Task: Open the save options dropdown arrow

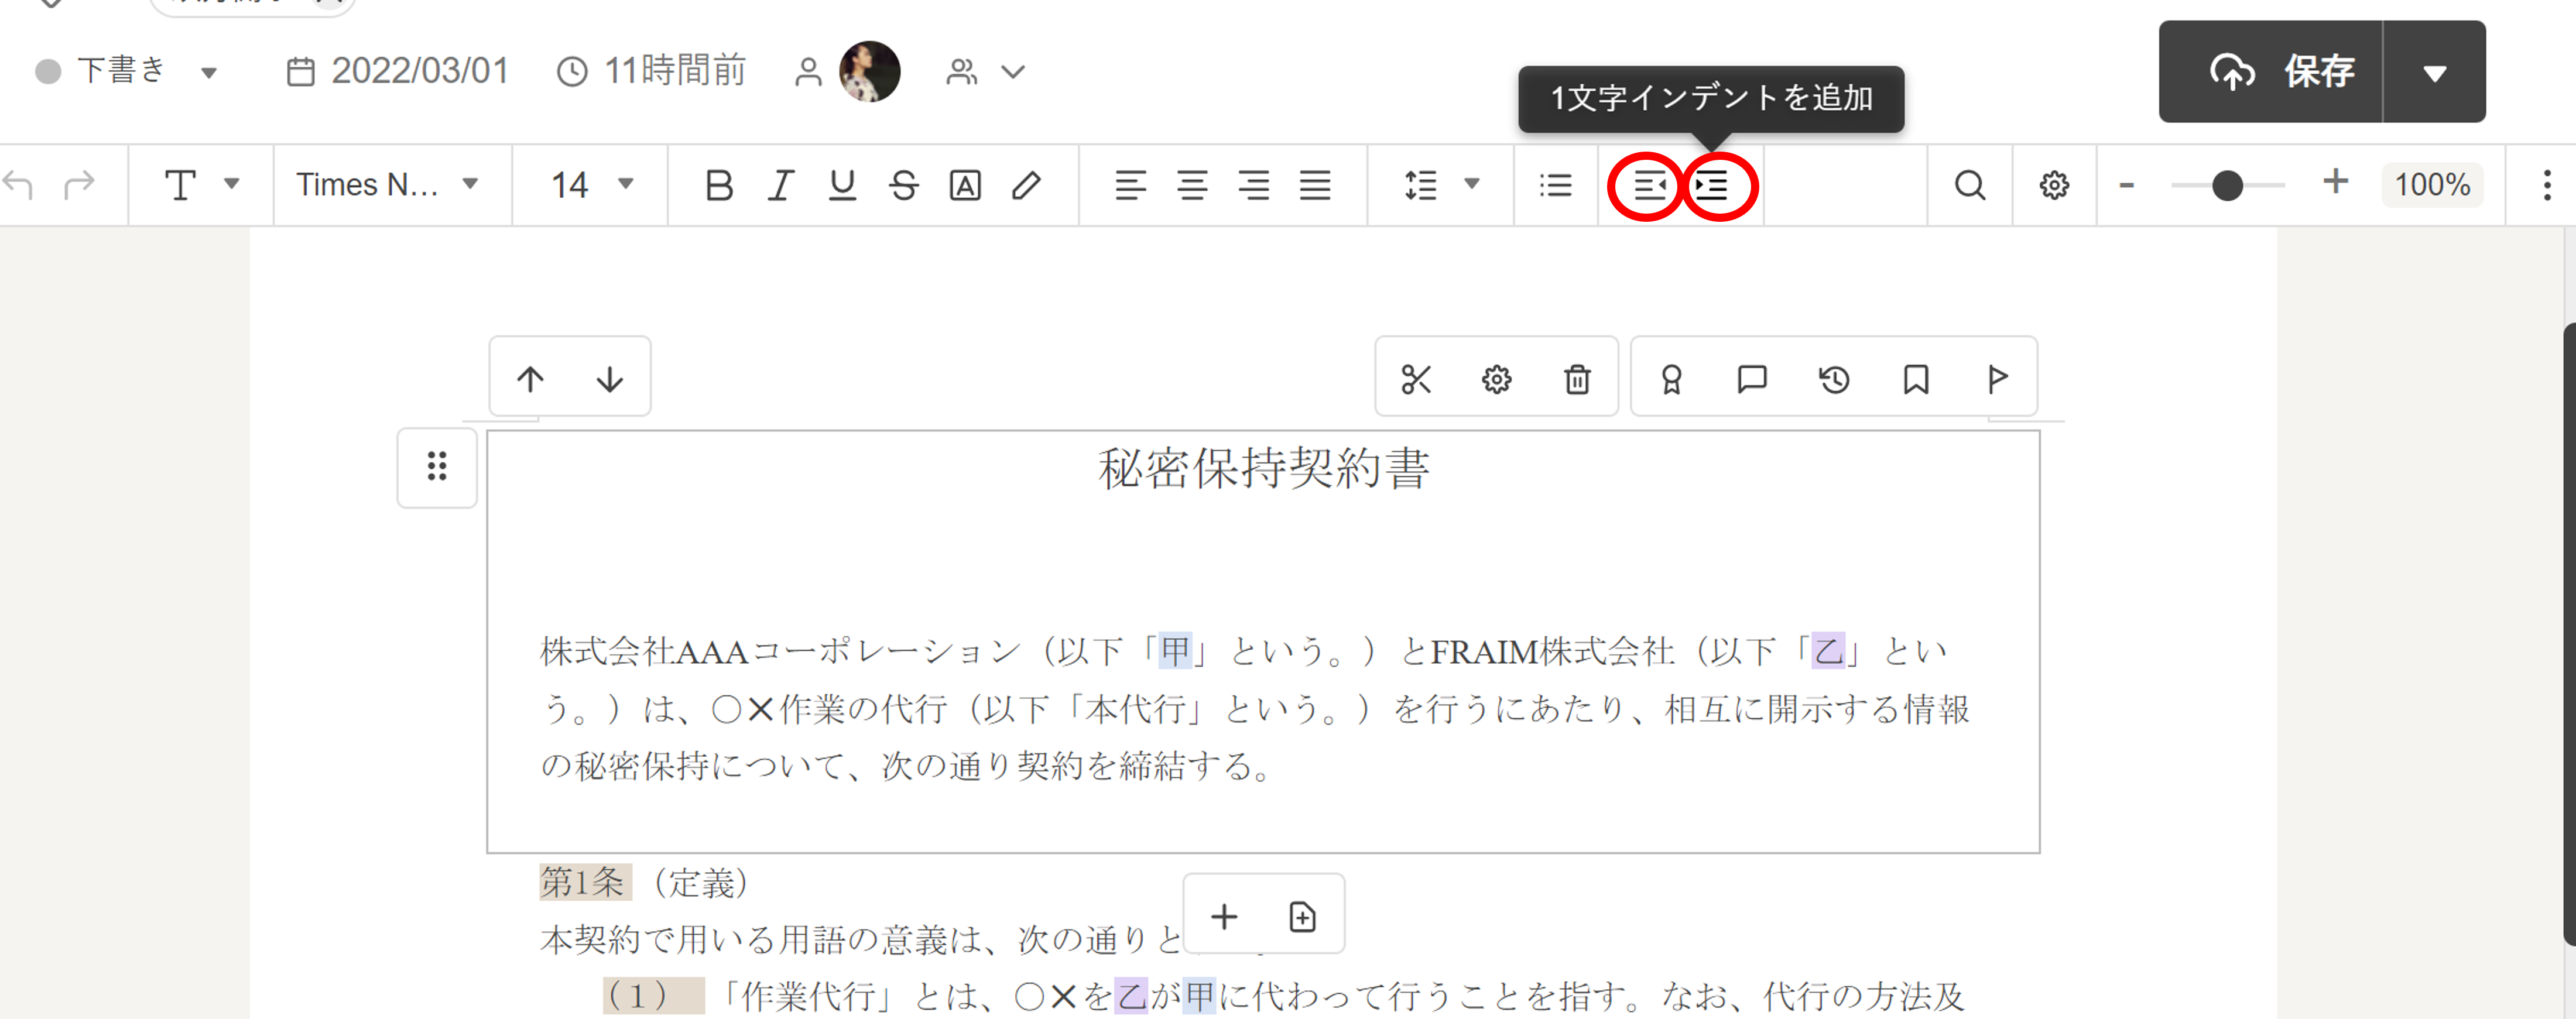Action: coord(2434,72)
